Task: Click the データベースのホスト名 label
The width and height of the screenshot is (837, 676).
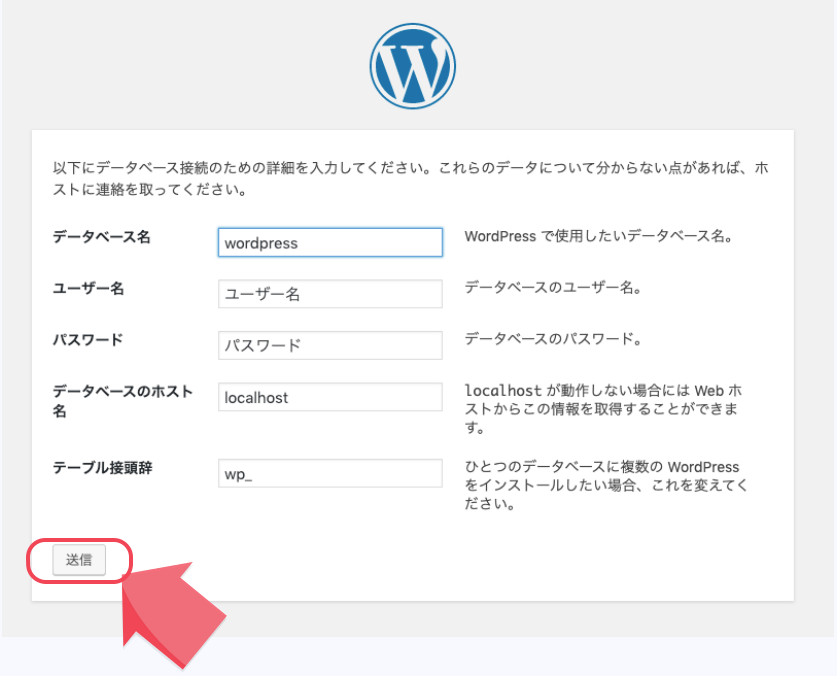Action: (123, 401)
